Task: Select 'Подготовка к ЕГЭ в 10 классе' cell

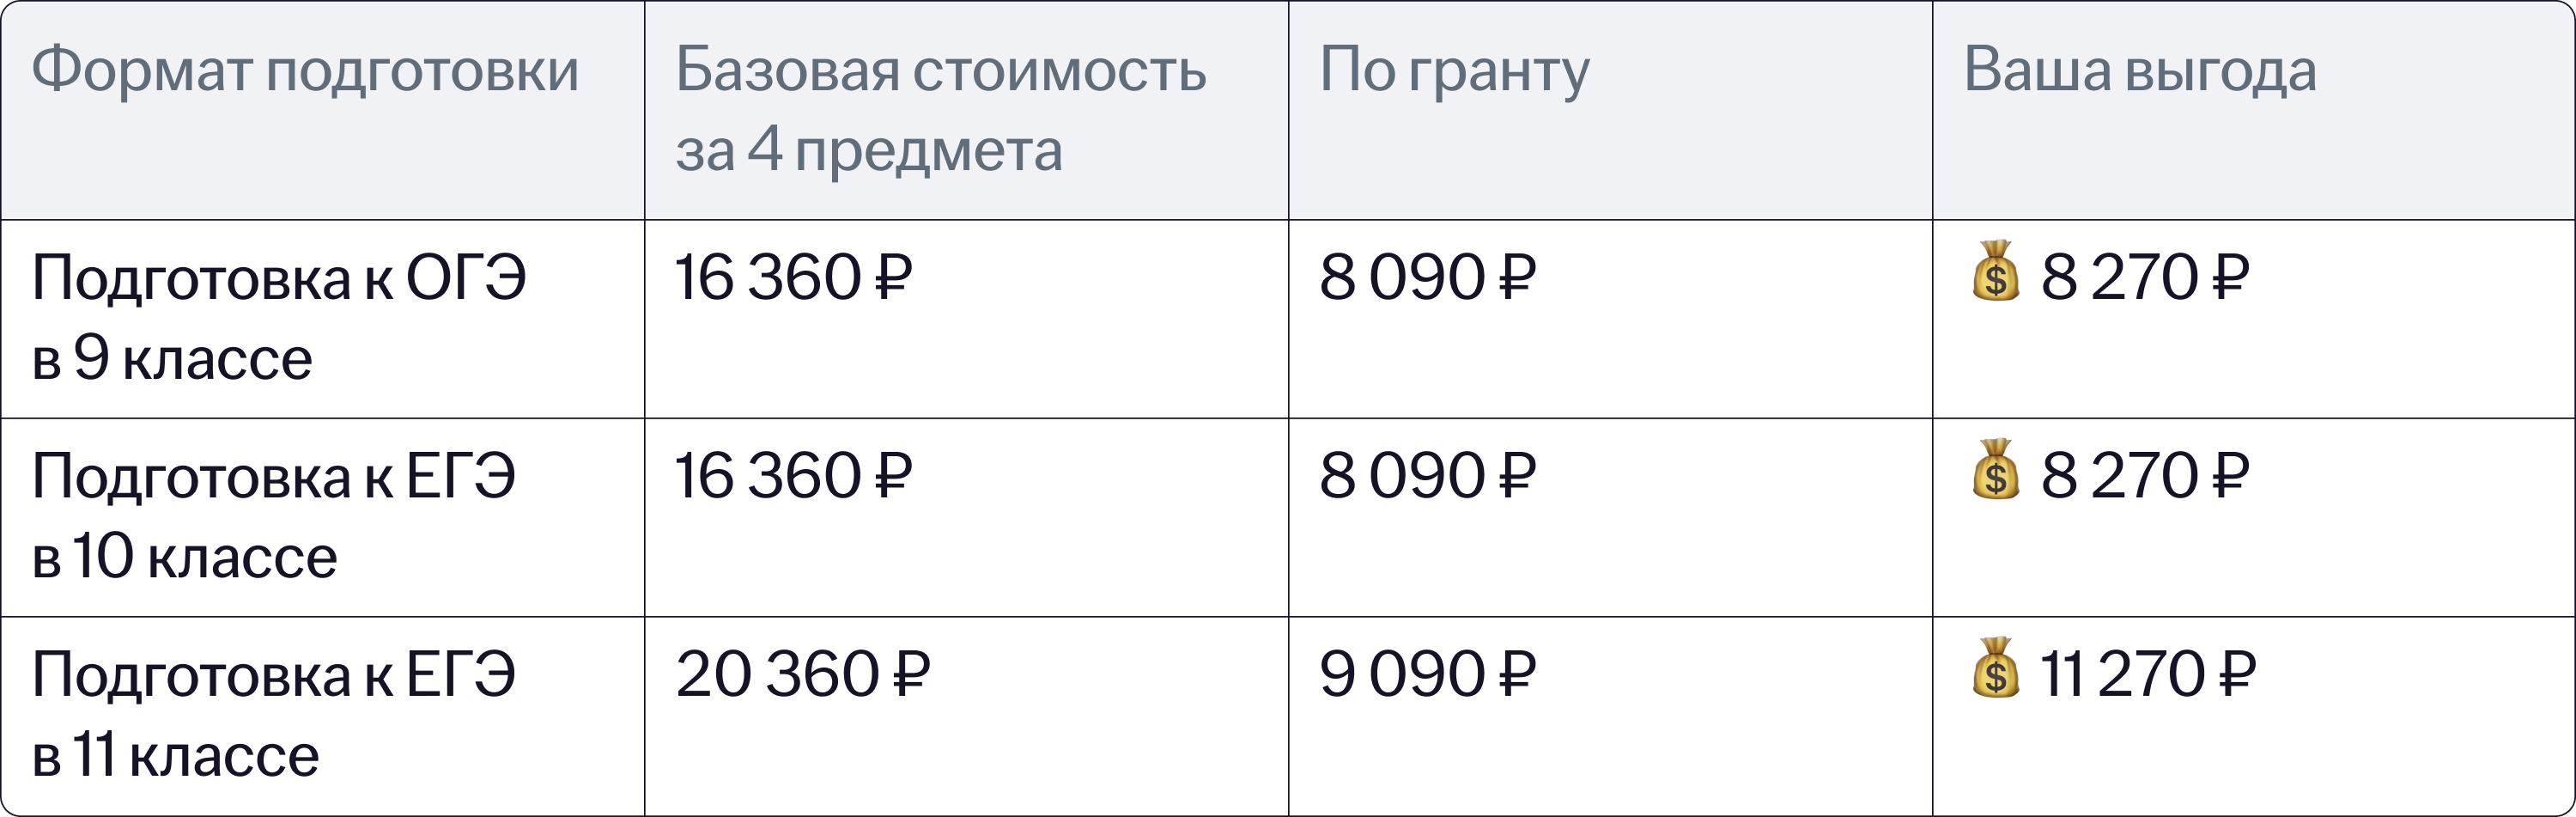Action: pyautogui.click(x=273, y=515)
